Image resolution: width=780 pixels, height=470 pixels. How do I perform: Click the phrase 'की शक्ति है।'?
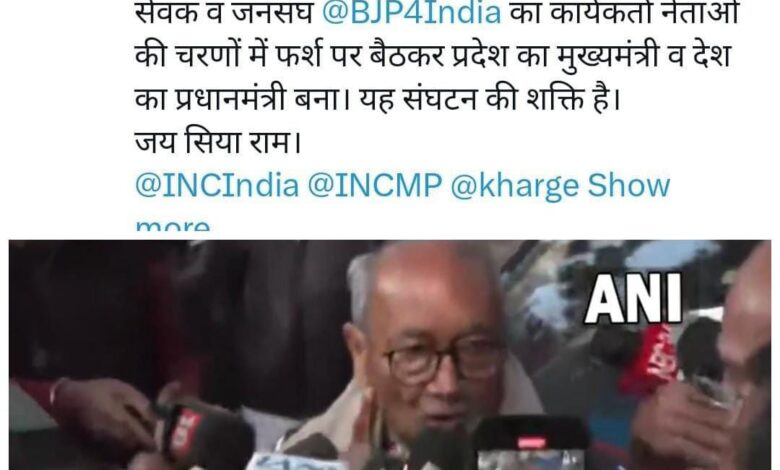554,100
